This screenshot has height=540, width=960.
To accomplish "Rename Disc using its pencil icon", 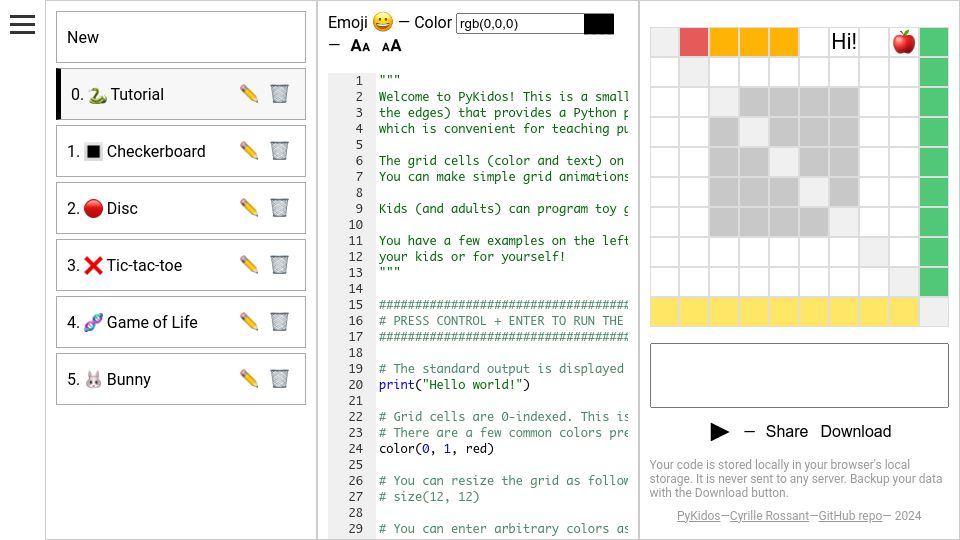I will (x=249, y=208).
